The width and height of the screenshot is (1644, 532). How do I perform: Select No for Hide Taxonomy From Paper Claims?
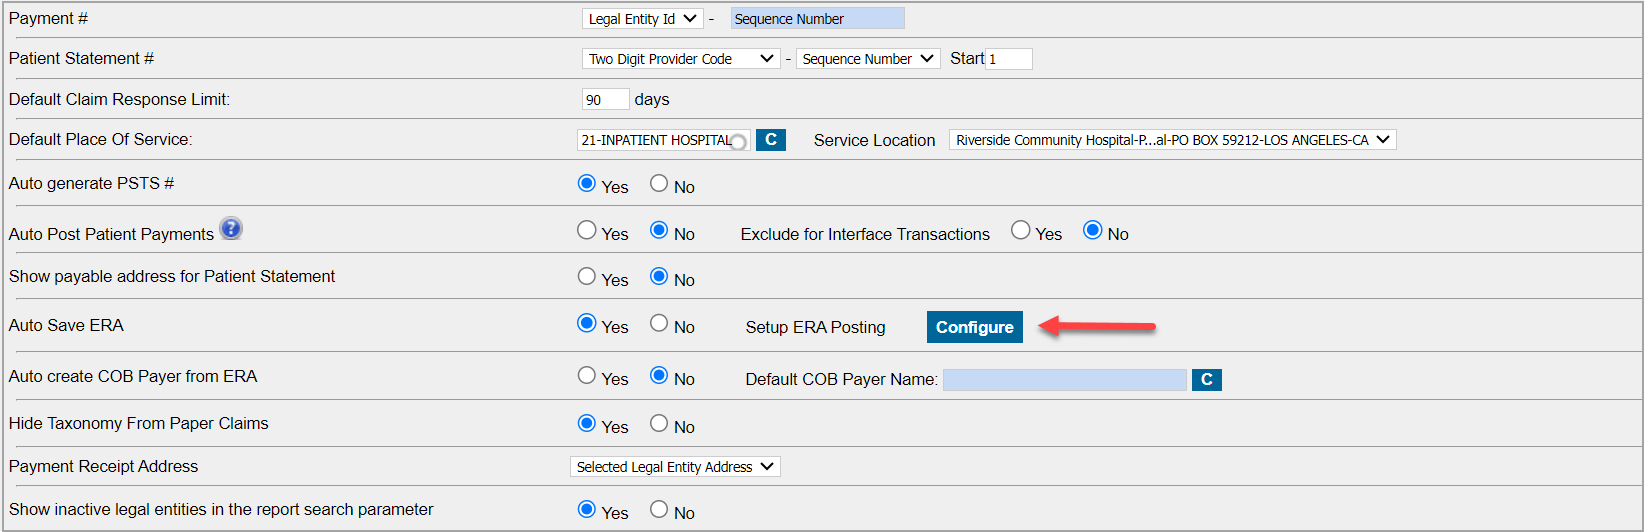click(x=659, y=423)
